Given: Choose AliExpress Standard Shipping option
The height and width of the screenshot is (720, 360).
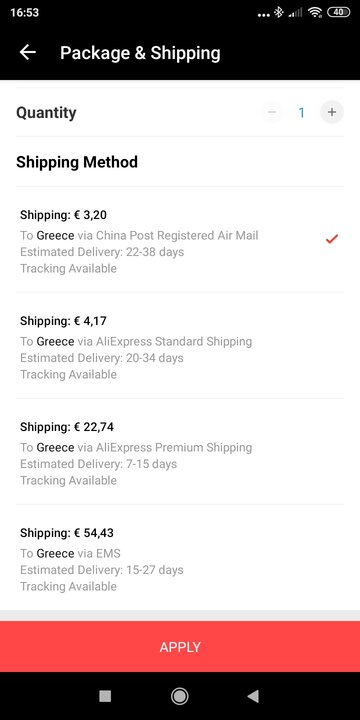Looking at the screenshot, I should pyautogui.click(x=180, y=346).
